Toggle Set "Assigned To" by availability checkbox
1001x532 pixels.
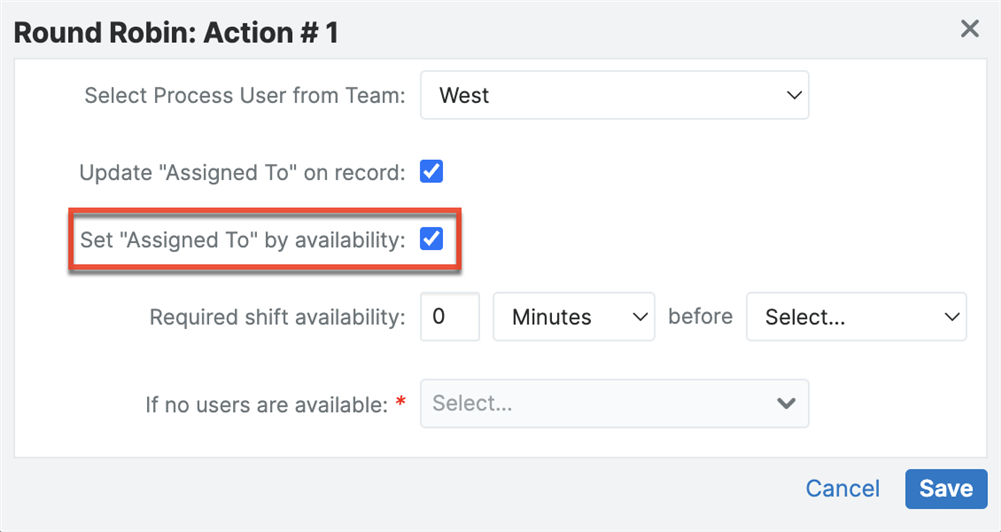[432, 239]
